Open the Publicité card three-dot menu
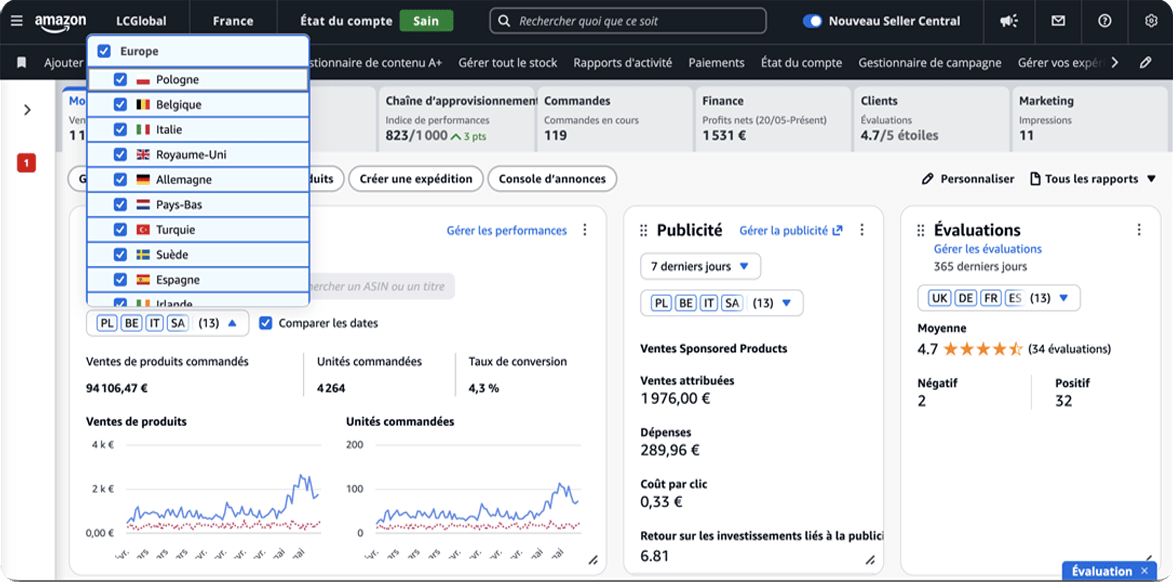This screenshot has width=1173, height=582. click(x=862, y=230)
